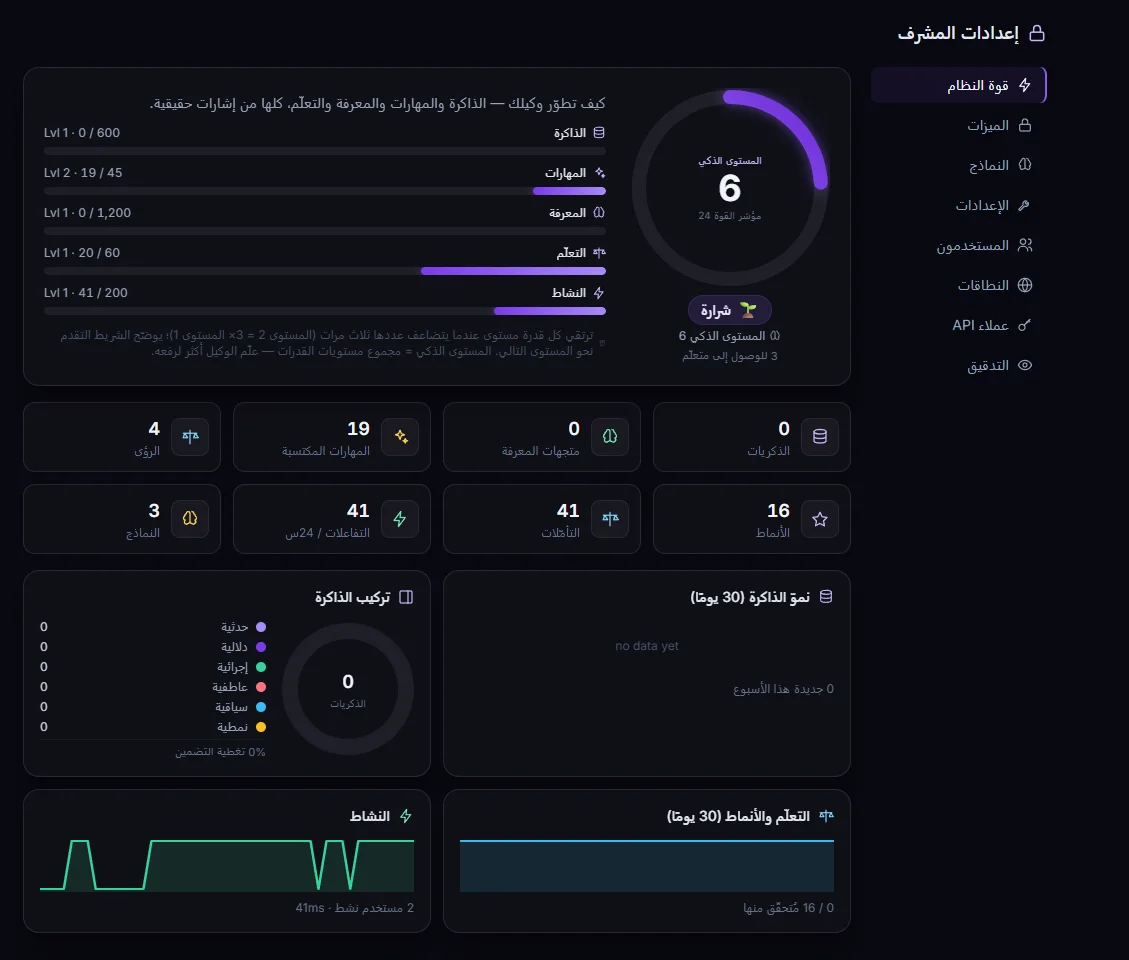Screen dimensions: 1129x960
Task: Go to the النماذج sidebar section
Action: pos(958,166)
